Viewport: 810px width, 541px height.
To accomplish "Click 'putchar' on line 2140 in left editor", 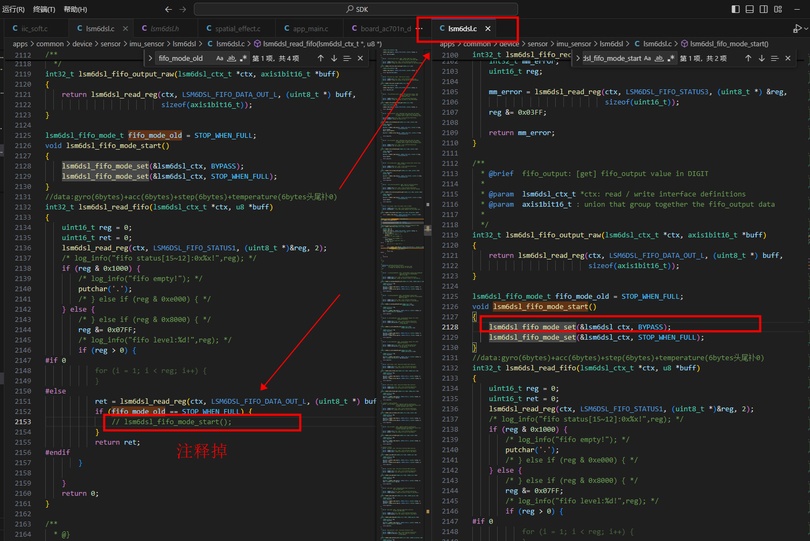I will (92, 289).
